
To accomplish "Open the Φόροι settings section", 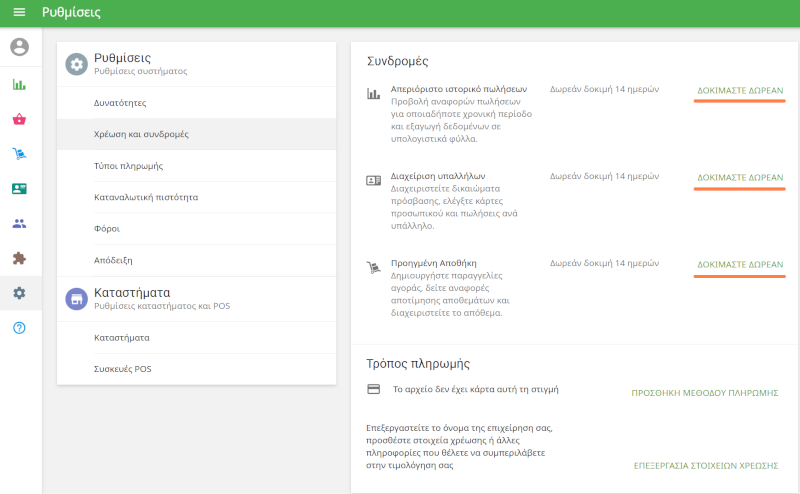I will (106, 229).
